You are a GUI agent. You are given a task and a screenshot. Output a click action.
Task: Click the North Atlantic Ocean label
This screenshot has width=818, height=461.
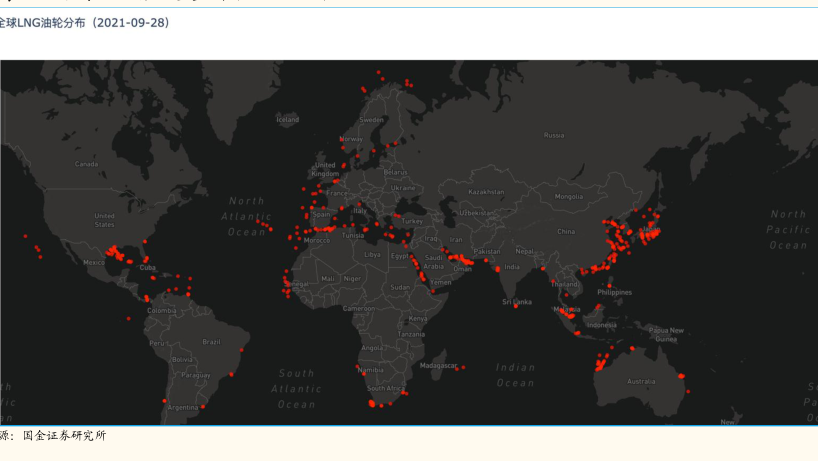pyautogui.click(x=246, y=216)
